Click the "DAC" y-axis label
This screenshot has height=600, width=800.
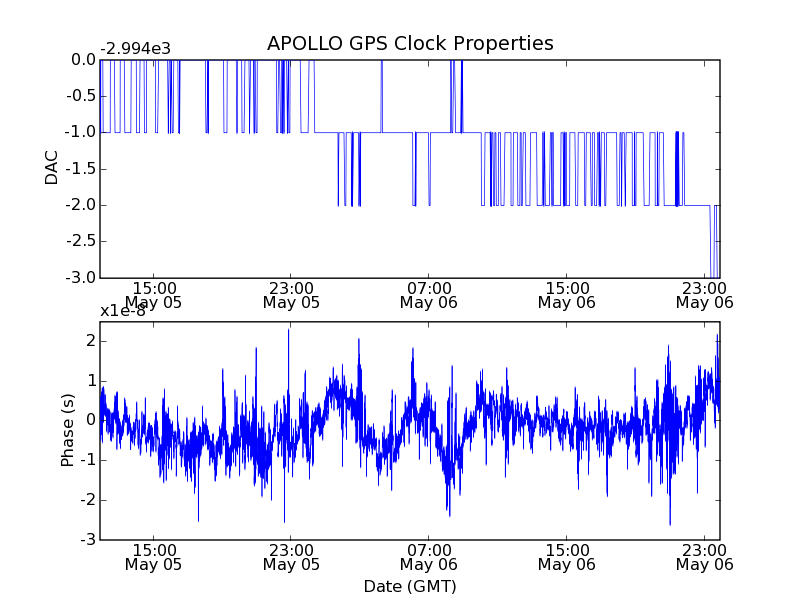pos(52,168)
